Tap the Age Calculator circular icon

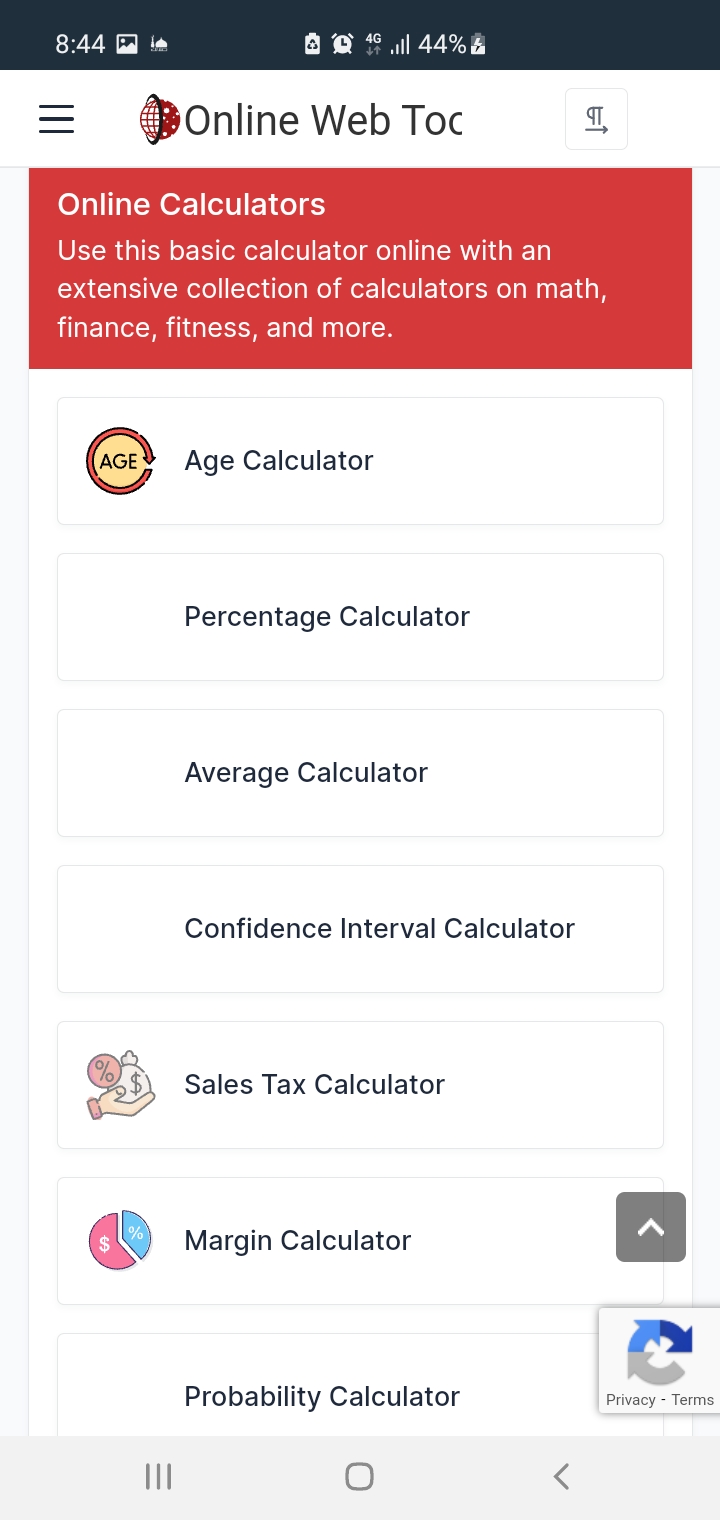tap(120, 461)
